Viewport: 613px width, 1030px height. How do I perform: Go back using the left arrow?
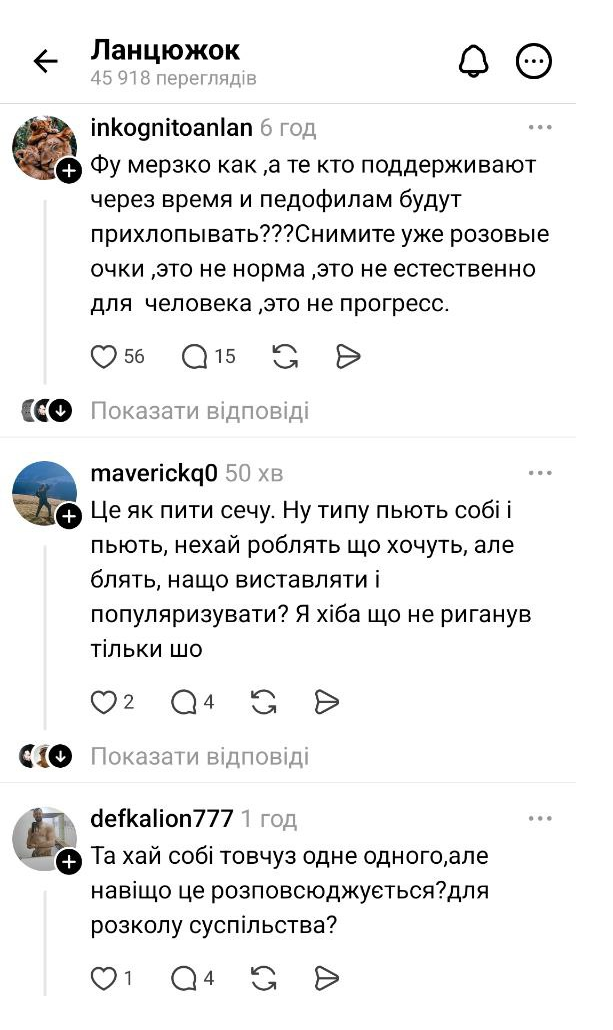46,62
